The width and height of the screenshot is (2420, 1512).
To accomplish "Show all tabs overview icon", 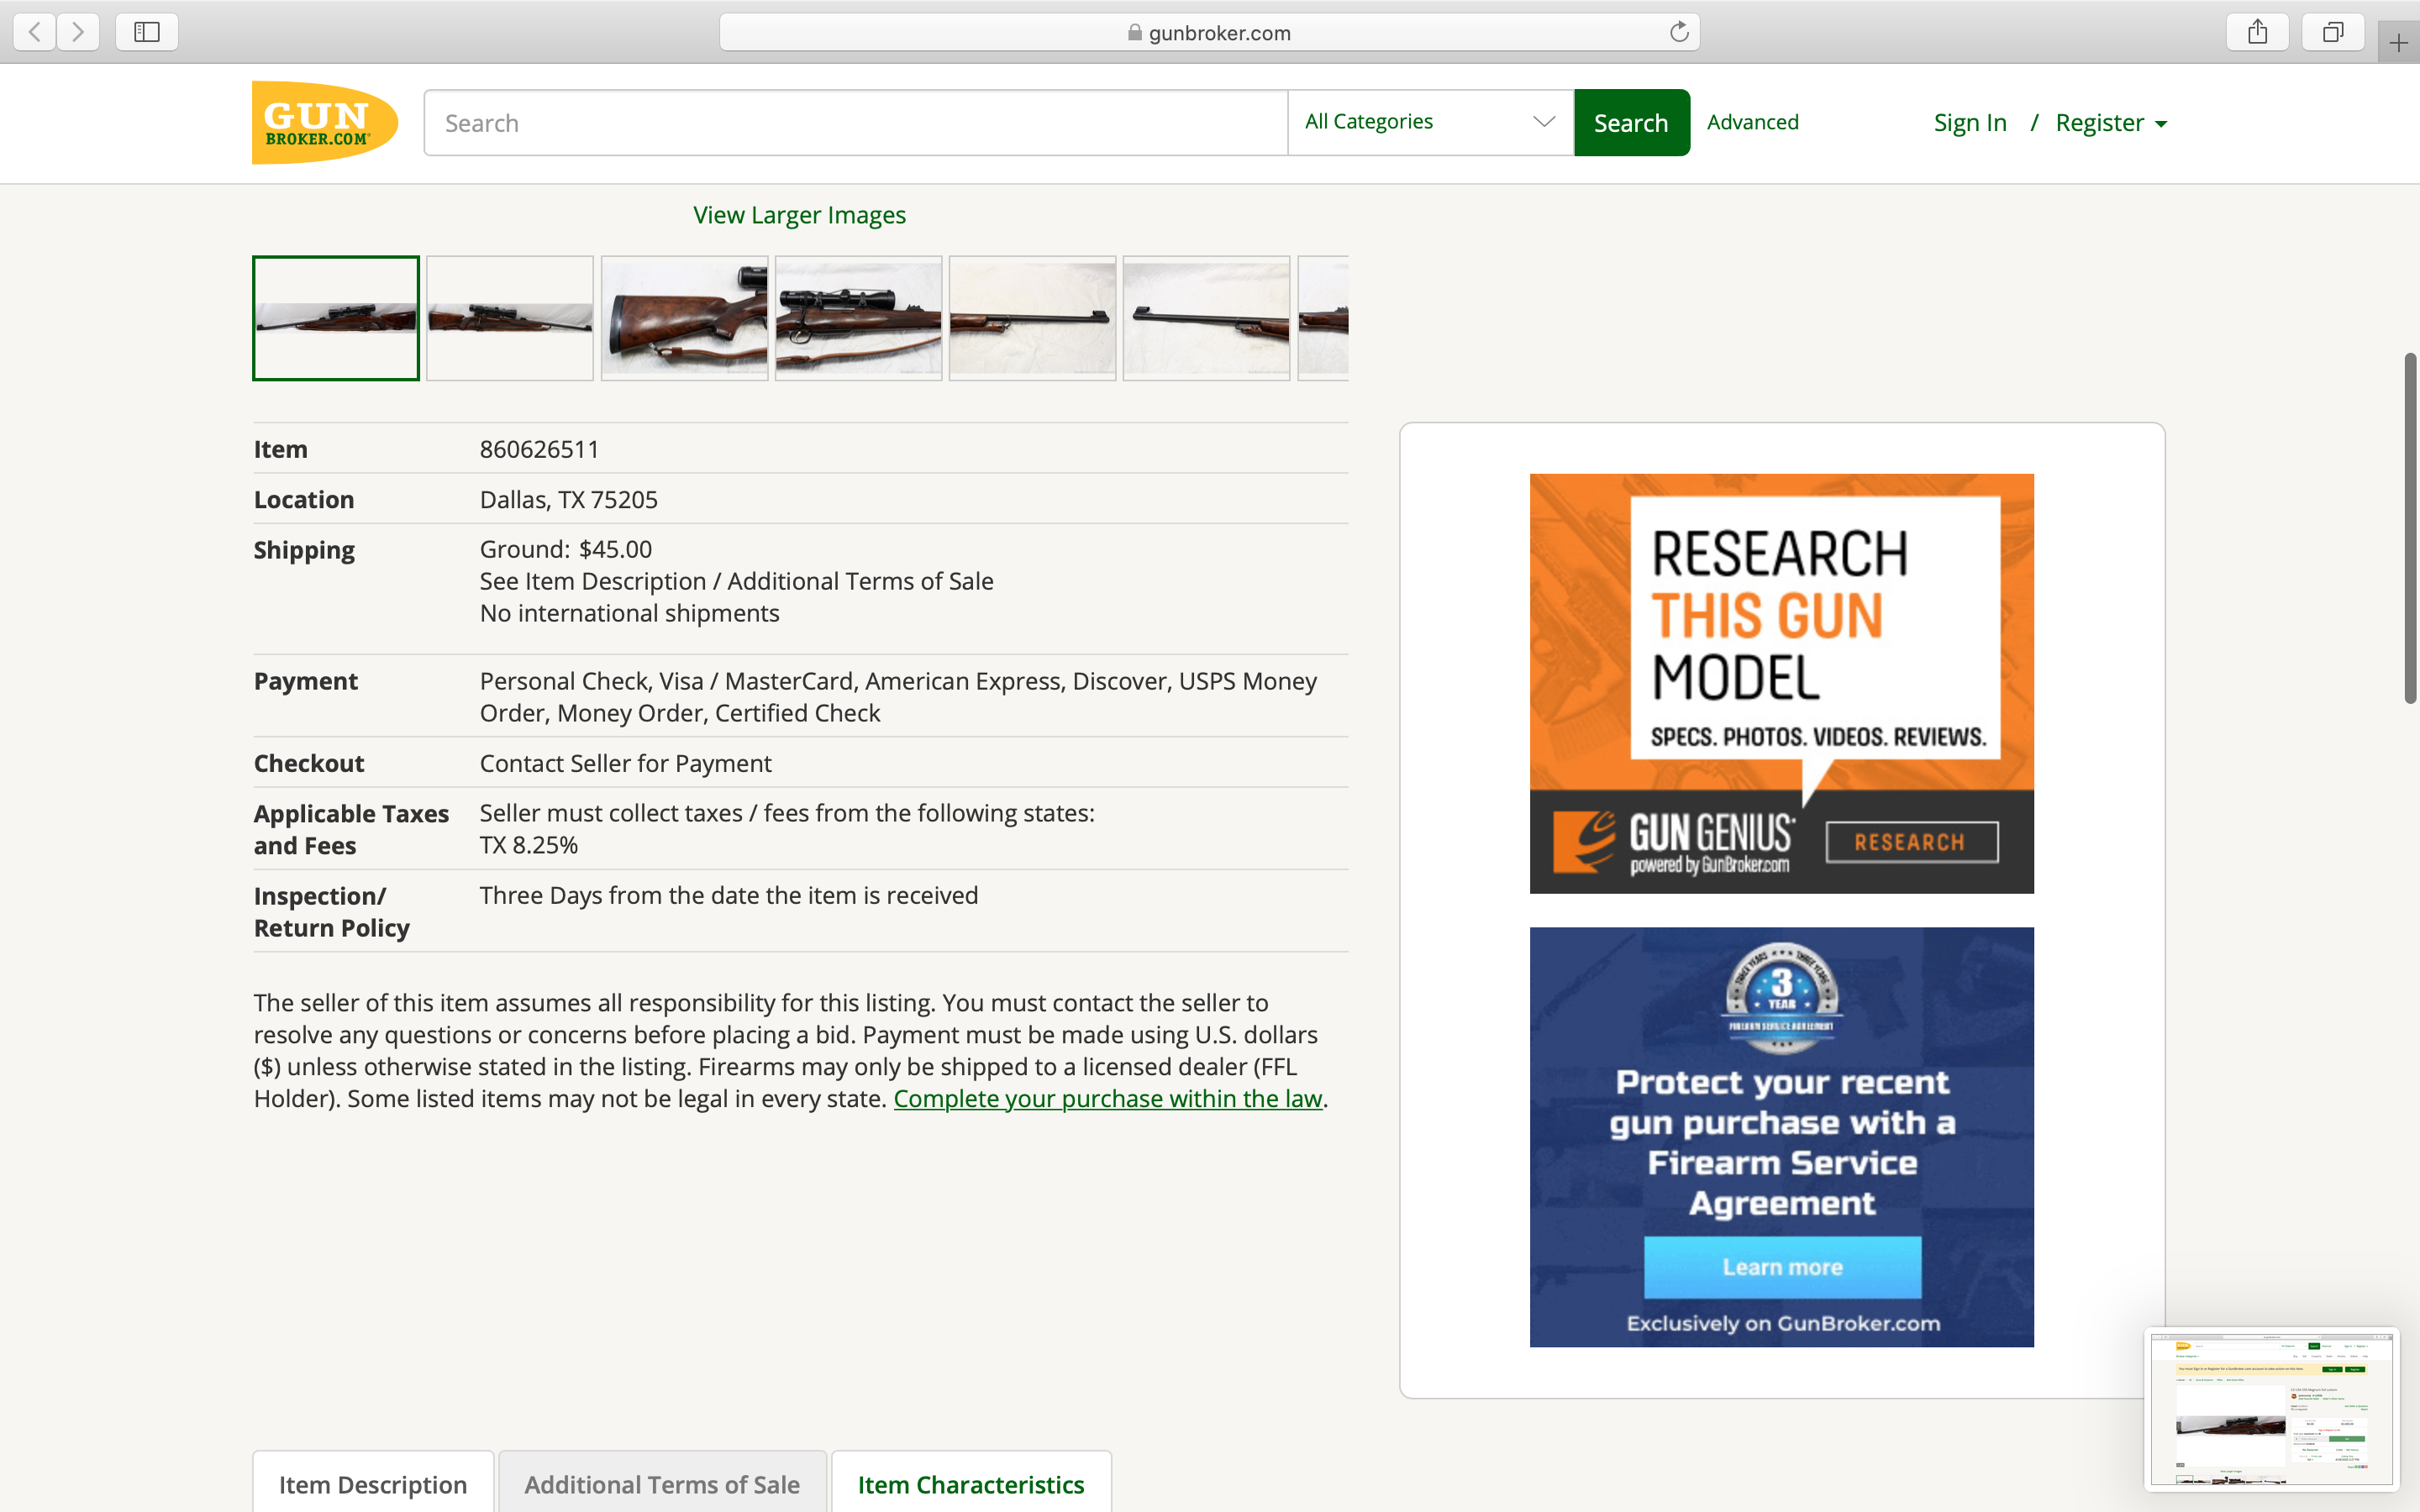I will click(2332, 32).
